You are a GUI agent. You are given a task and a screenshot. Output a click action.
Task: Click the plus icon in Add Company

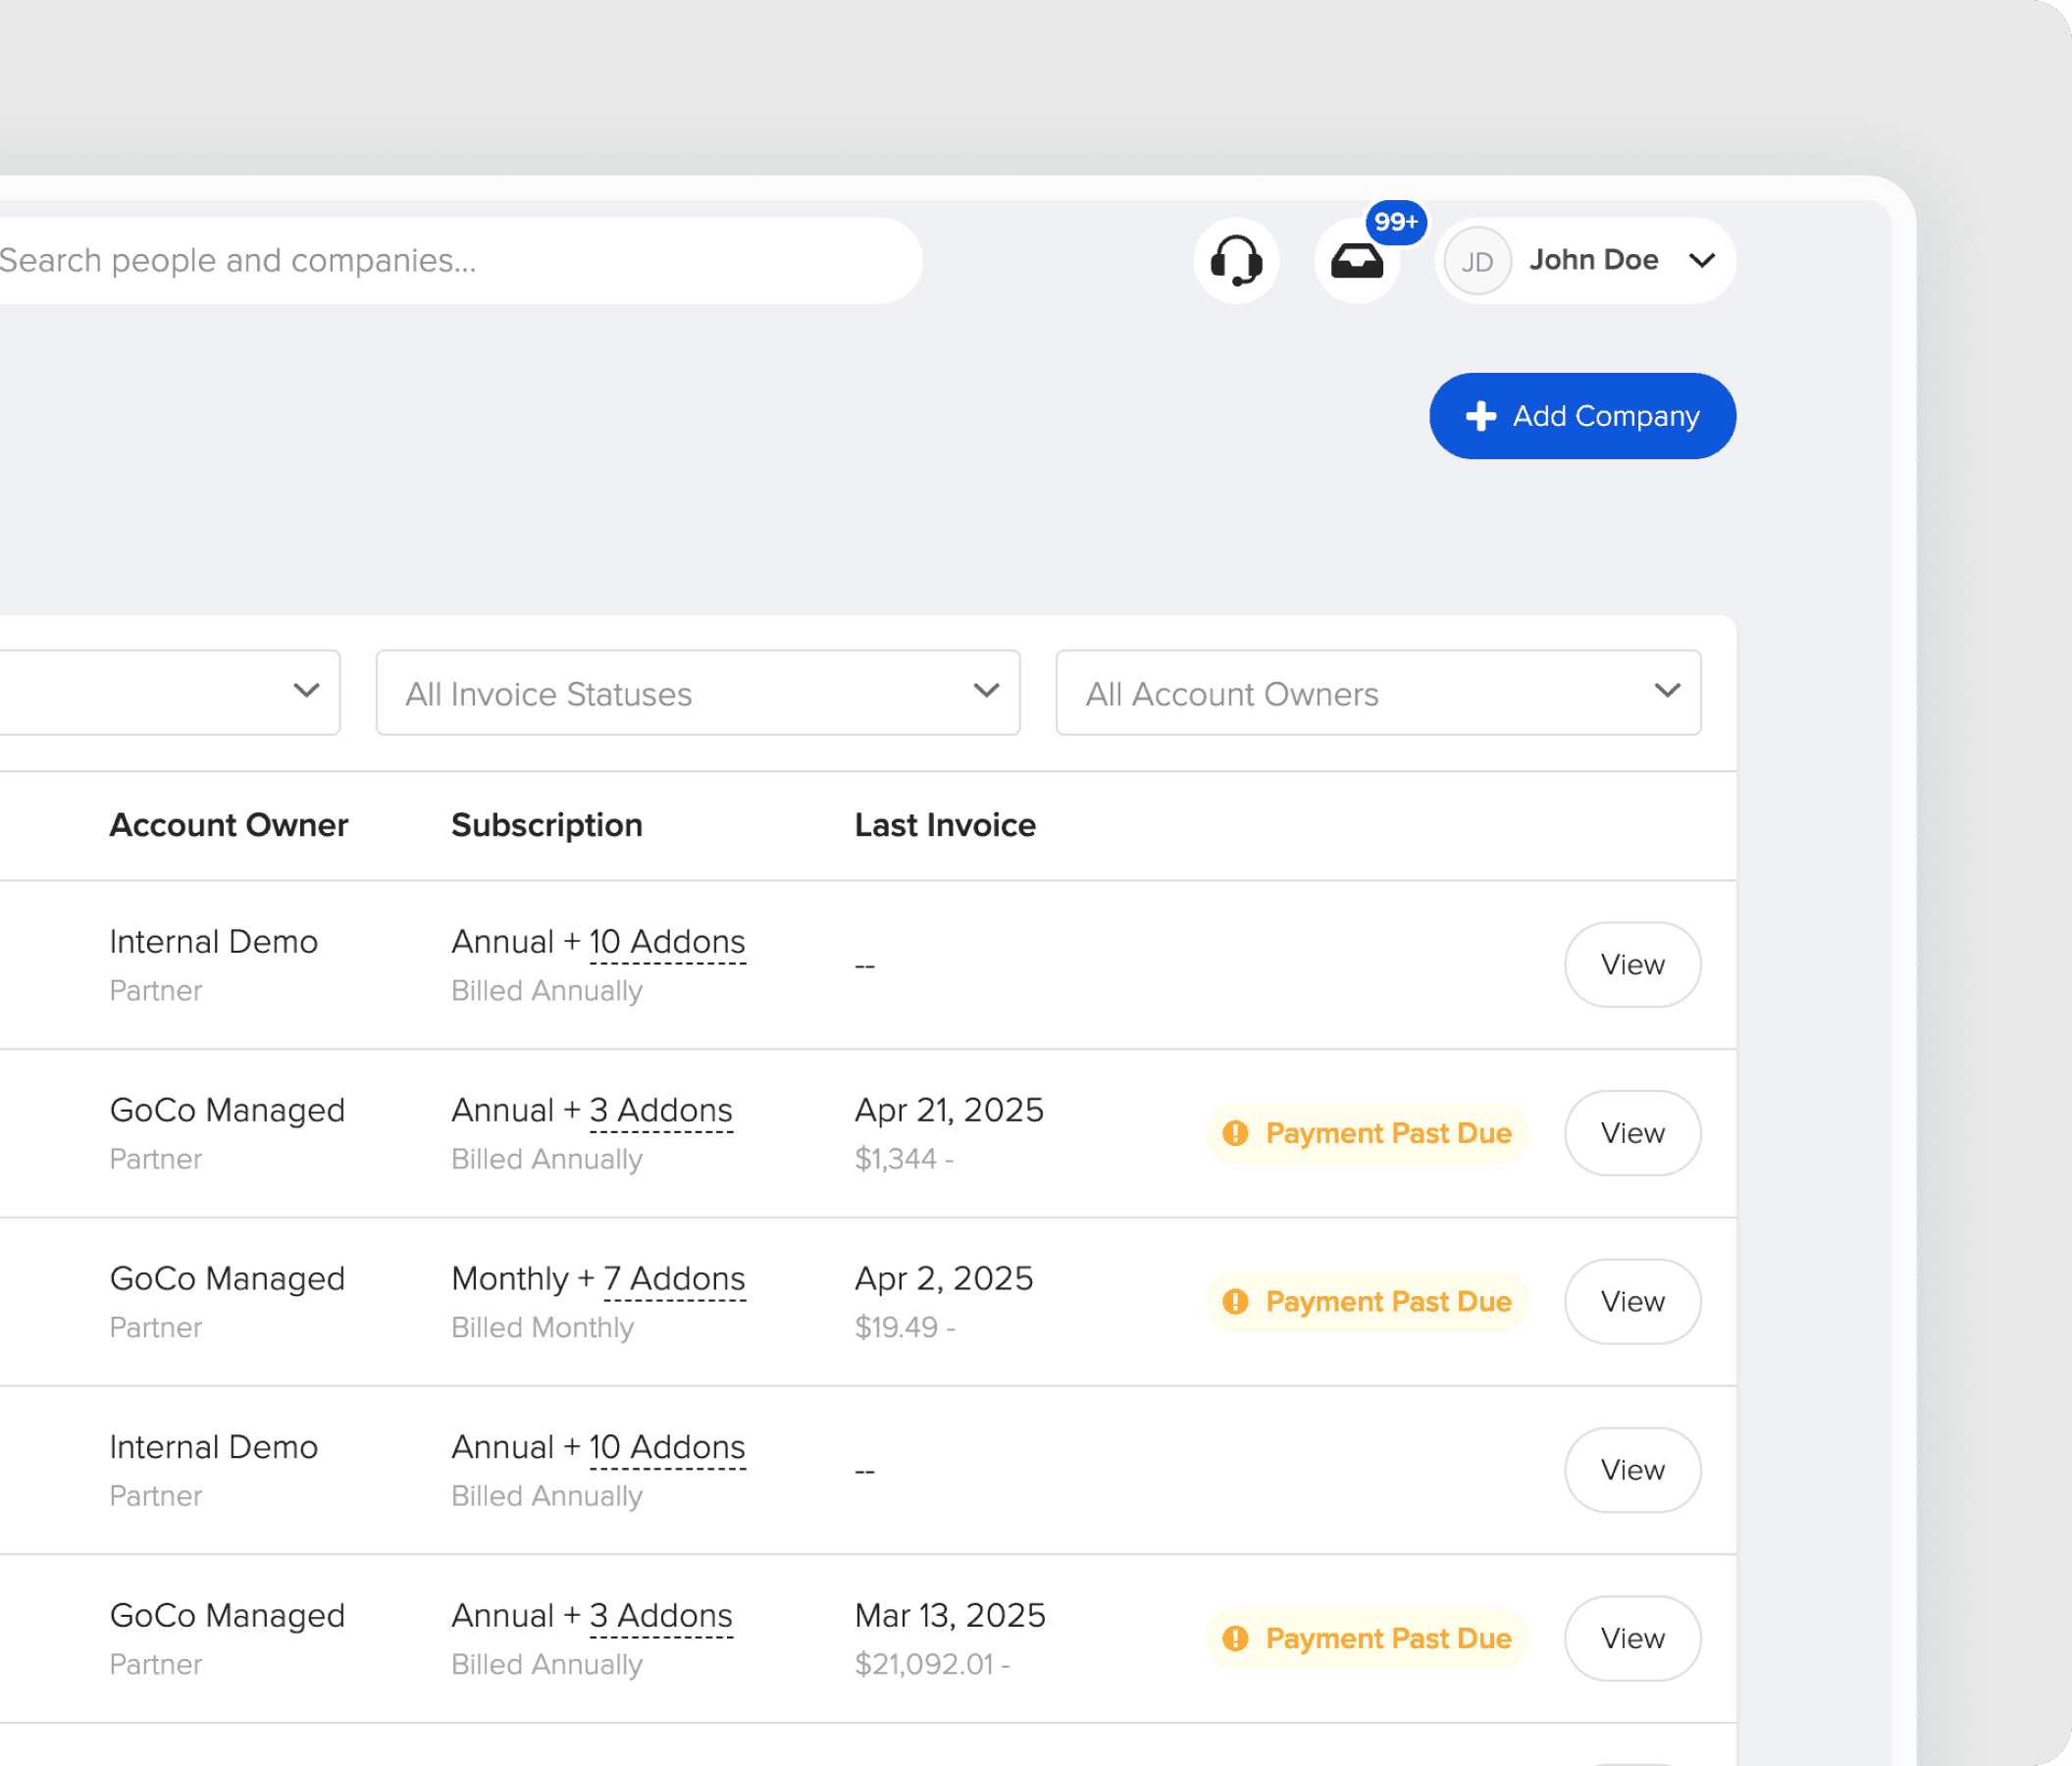pyautogui.click(x=1481, y=416)
